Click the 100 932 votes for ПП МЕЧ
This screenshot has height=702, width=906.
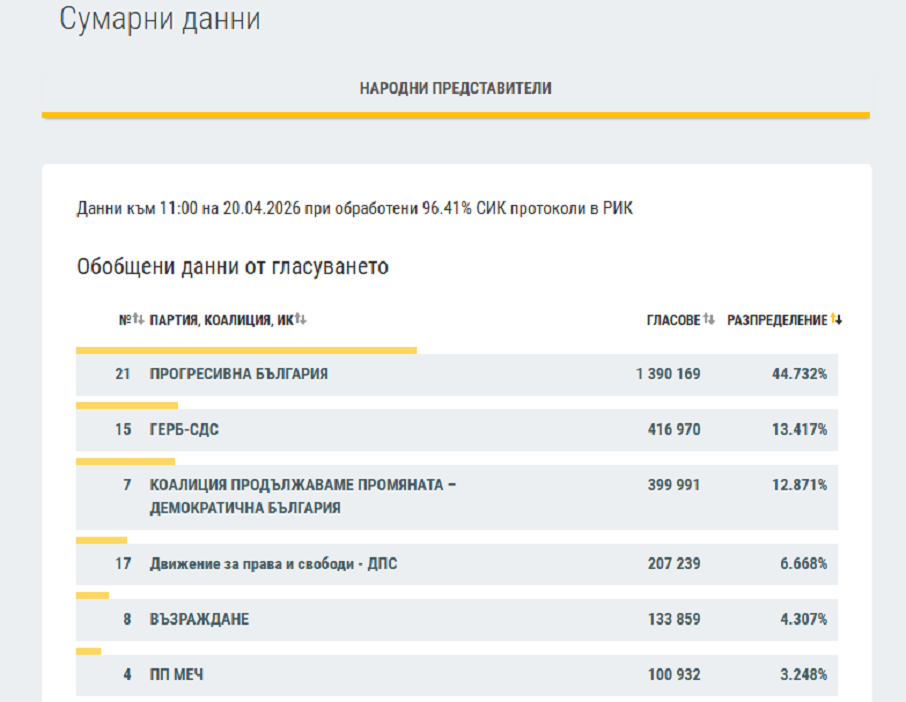click(673, 676)
